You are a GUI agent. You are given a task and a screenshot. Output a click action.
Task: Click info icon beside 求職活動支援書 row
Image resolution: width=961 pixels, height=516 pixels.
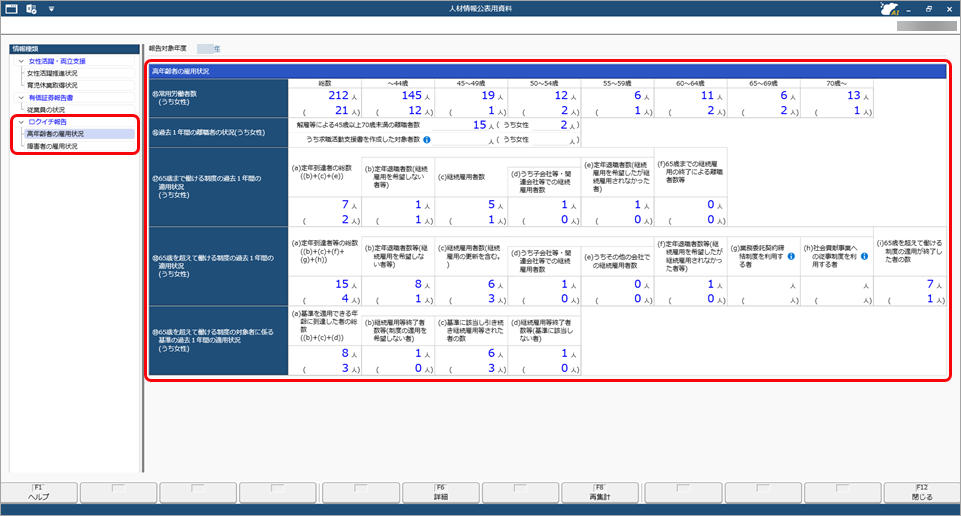click(x=427, y=140)
